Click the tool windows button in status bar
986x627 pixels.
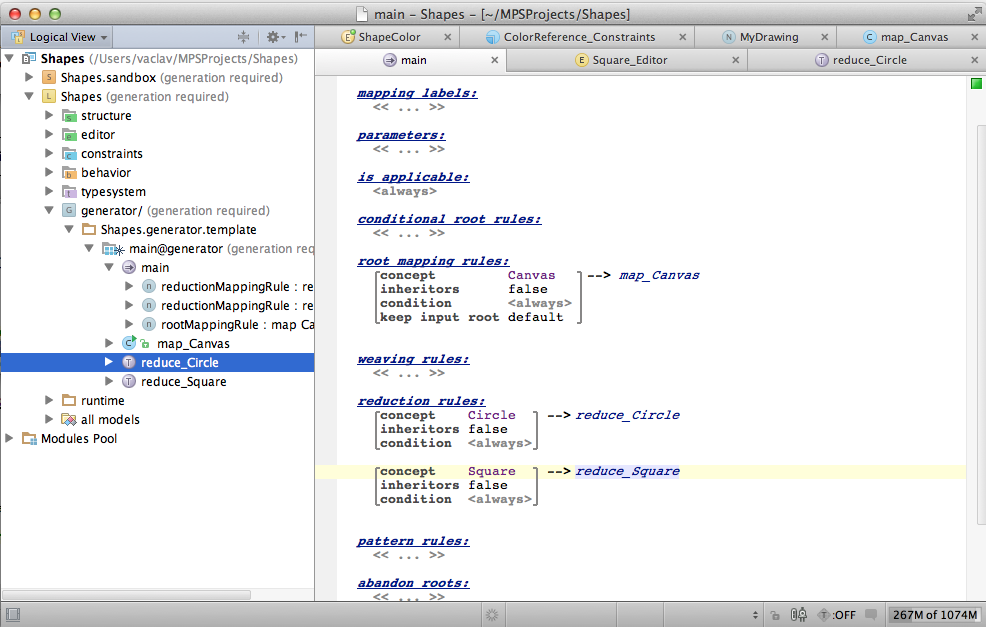(x=15, y=615)
